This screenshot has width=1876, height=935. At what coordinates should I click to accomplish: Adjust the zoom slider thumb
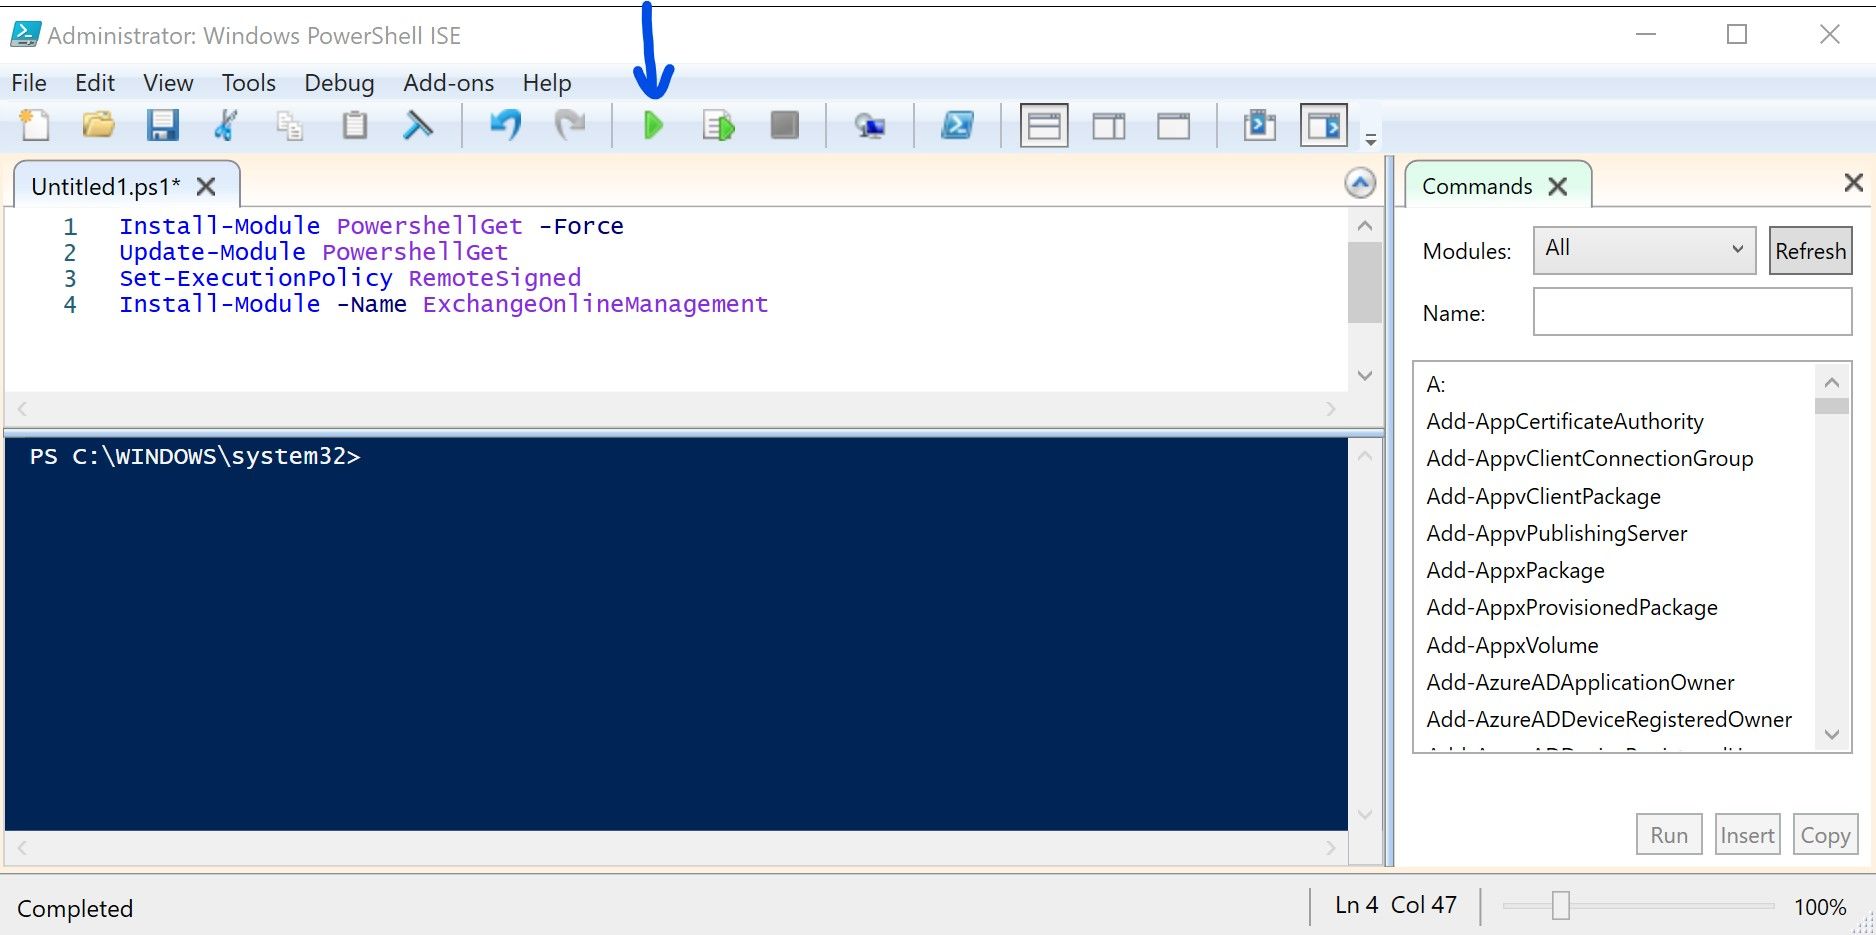[x=1561, y=906]
